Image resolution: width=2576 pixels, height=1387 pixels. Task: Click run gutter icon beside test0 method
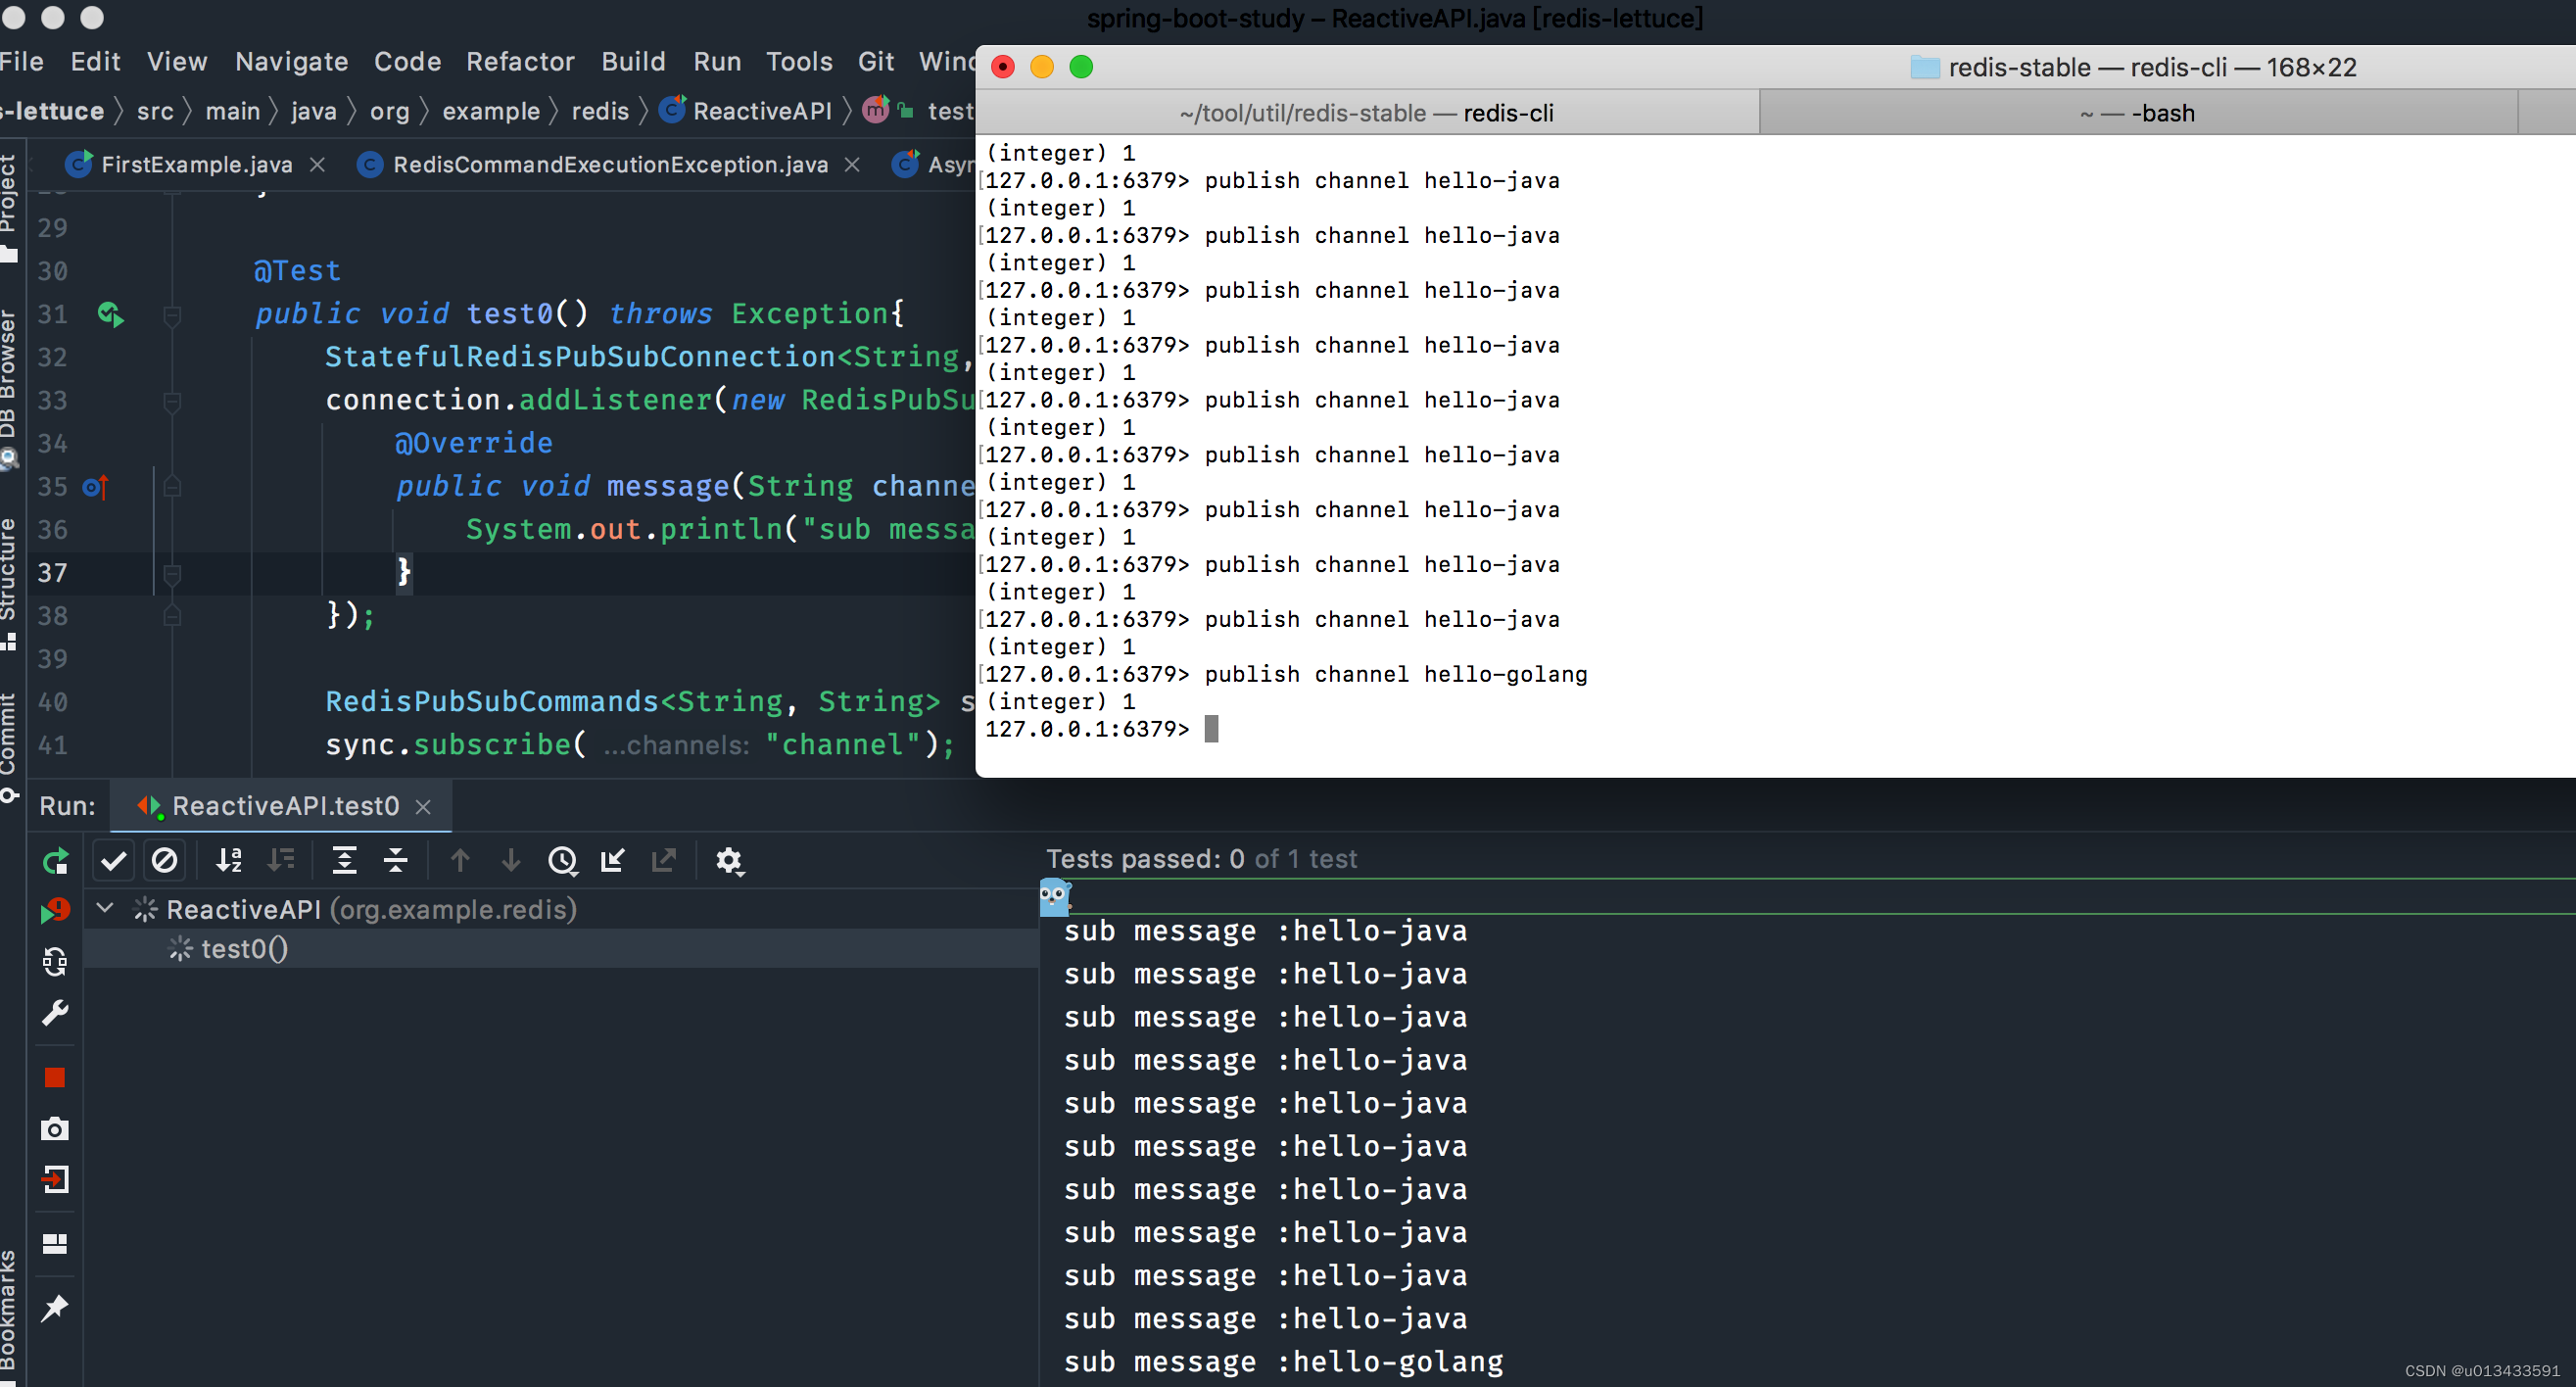(110, 315)
